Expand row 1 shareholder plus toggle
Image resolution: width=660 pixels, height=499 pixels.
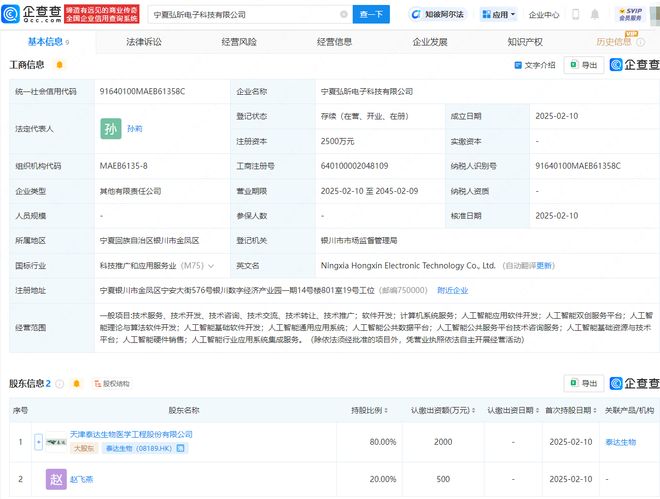pyautogui.click(x=38, y=442)
